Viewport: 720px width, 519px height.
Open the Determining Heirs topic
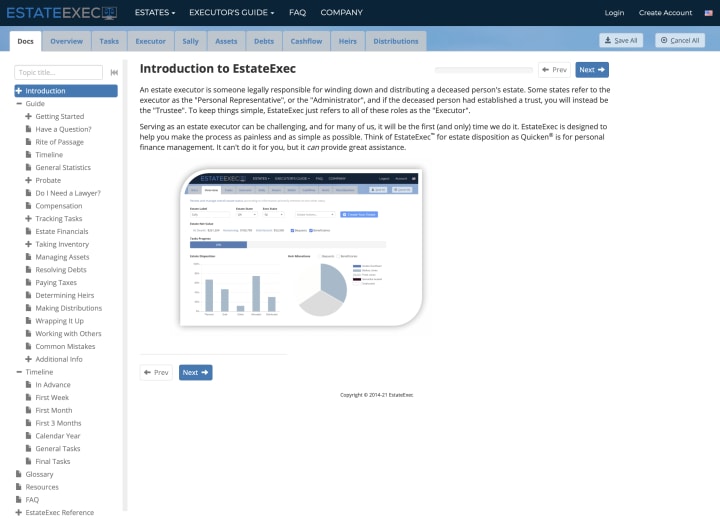[65, 295]
